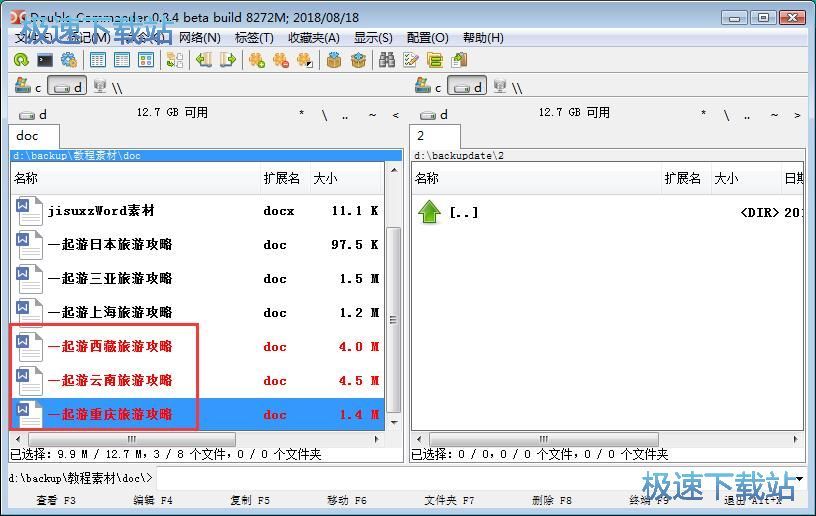Click right panel root directory backslash button

pyautogui.click(x=726, y=115)
